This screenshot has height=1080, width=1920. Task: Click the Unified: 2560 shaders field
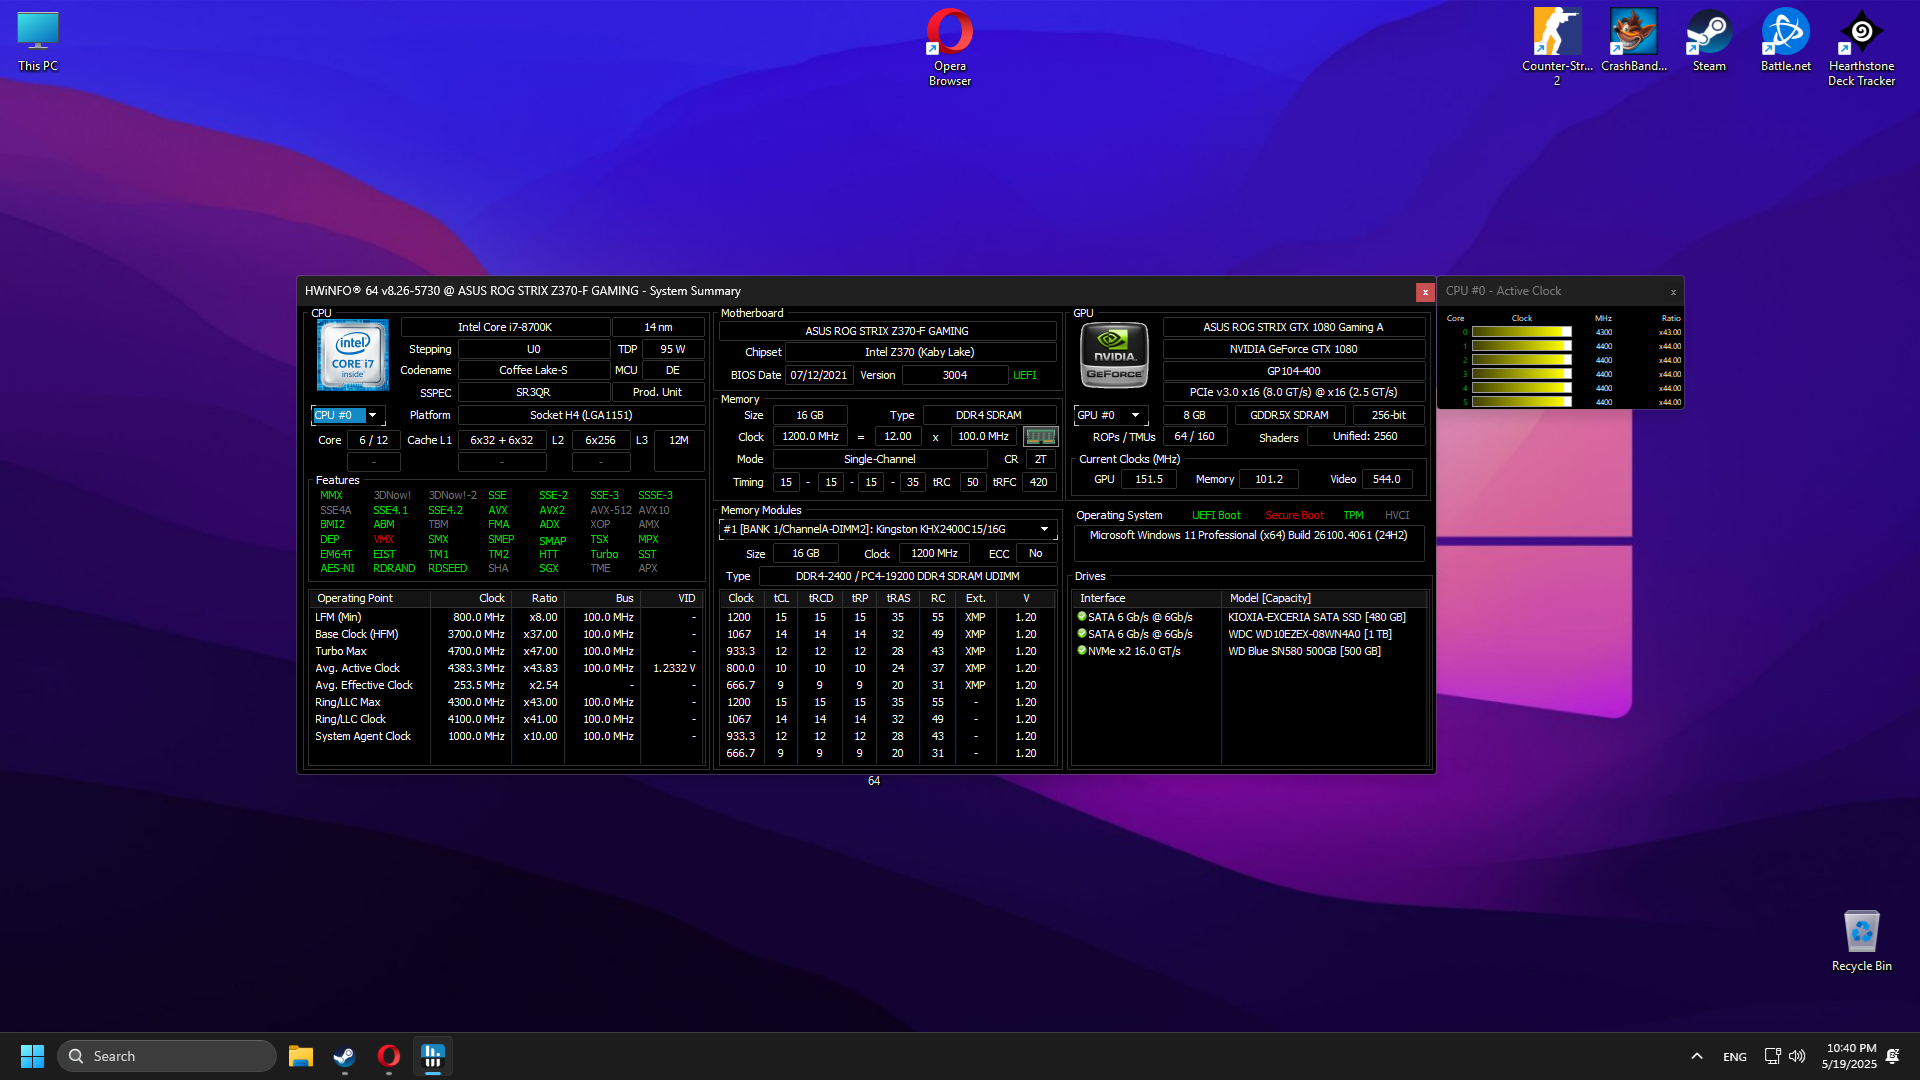point(1365,436)
